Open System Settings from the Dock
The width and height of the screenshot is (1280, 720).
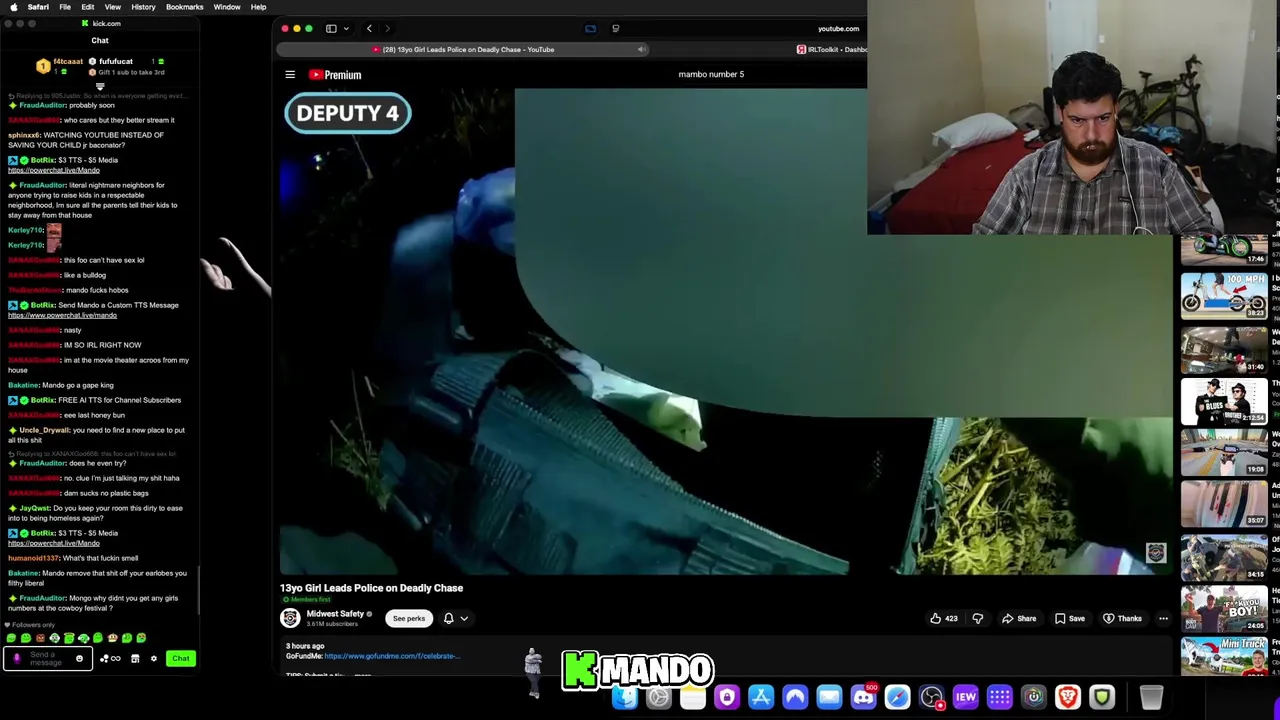click(x=659, y=697)
